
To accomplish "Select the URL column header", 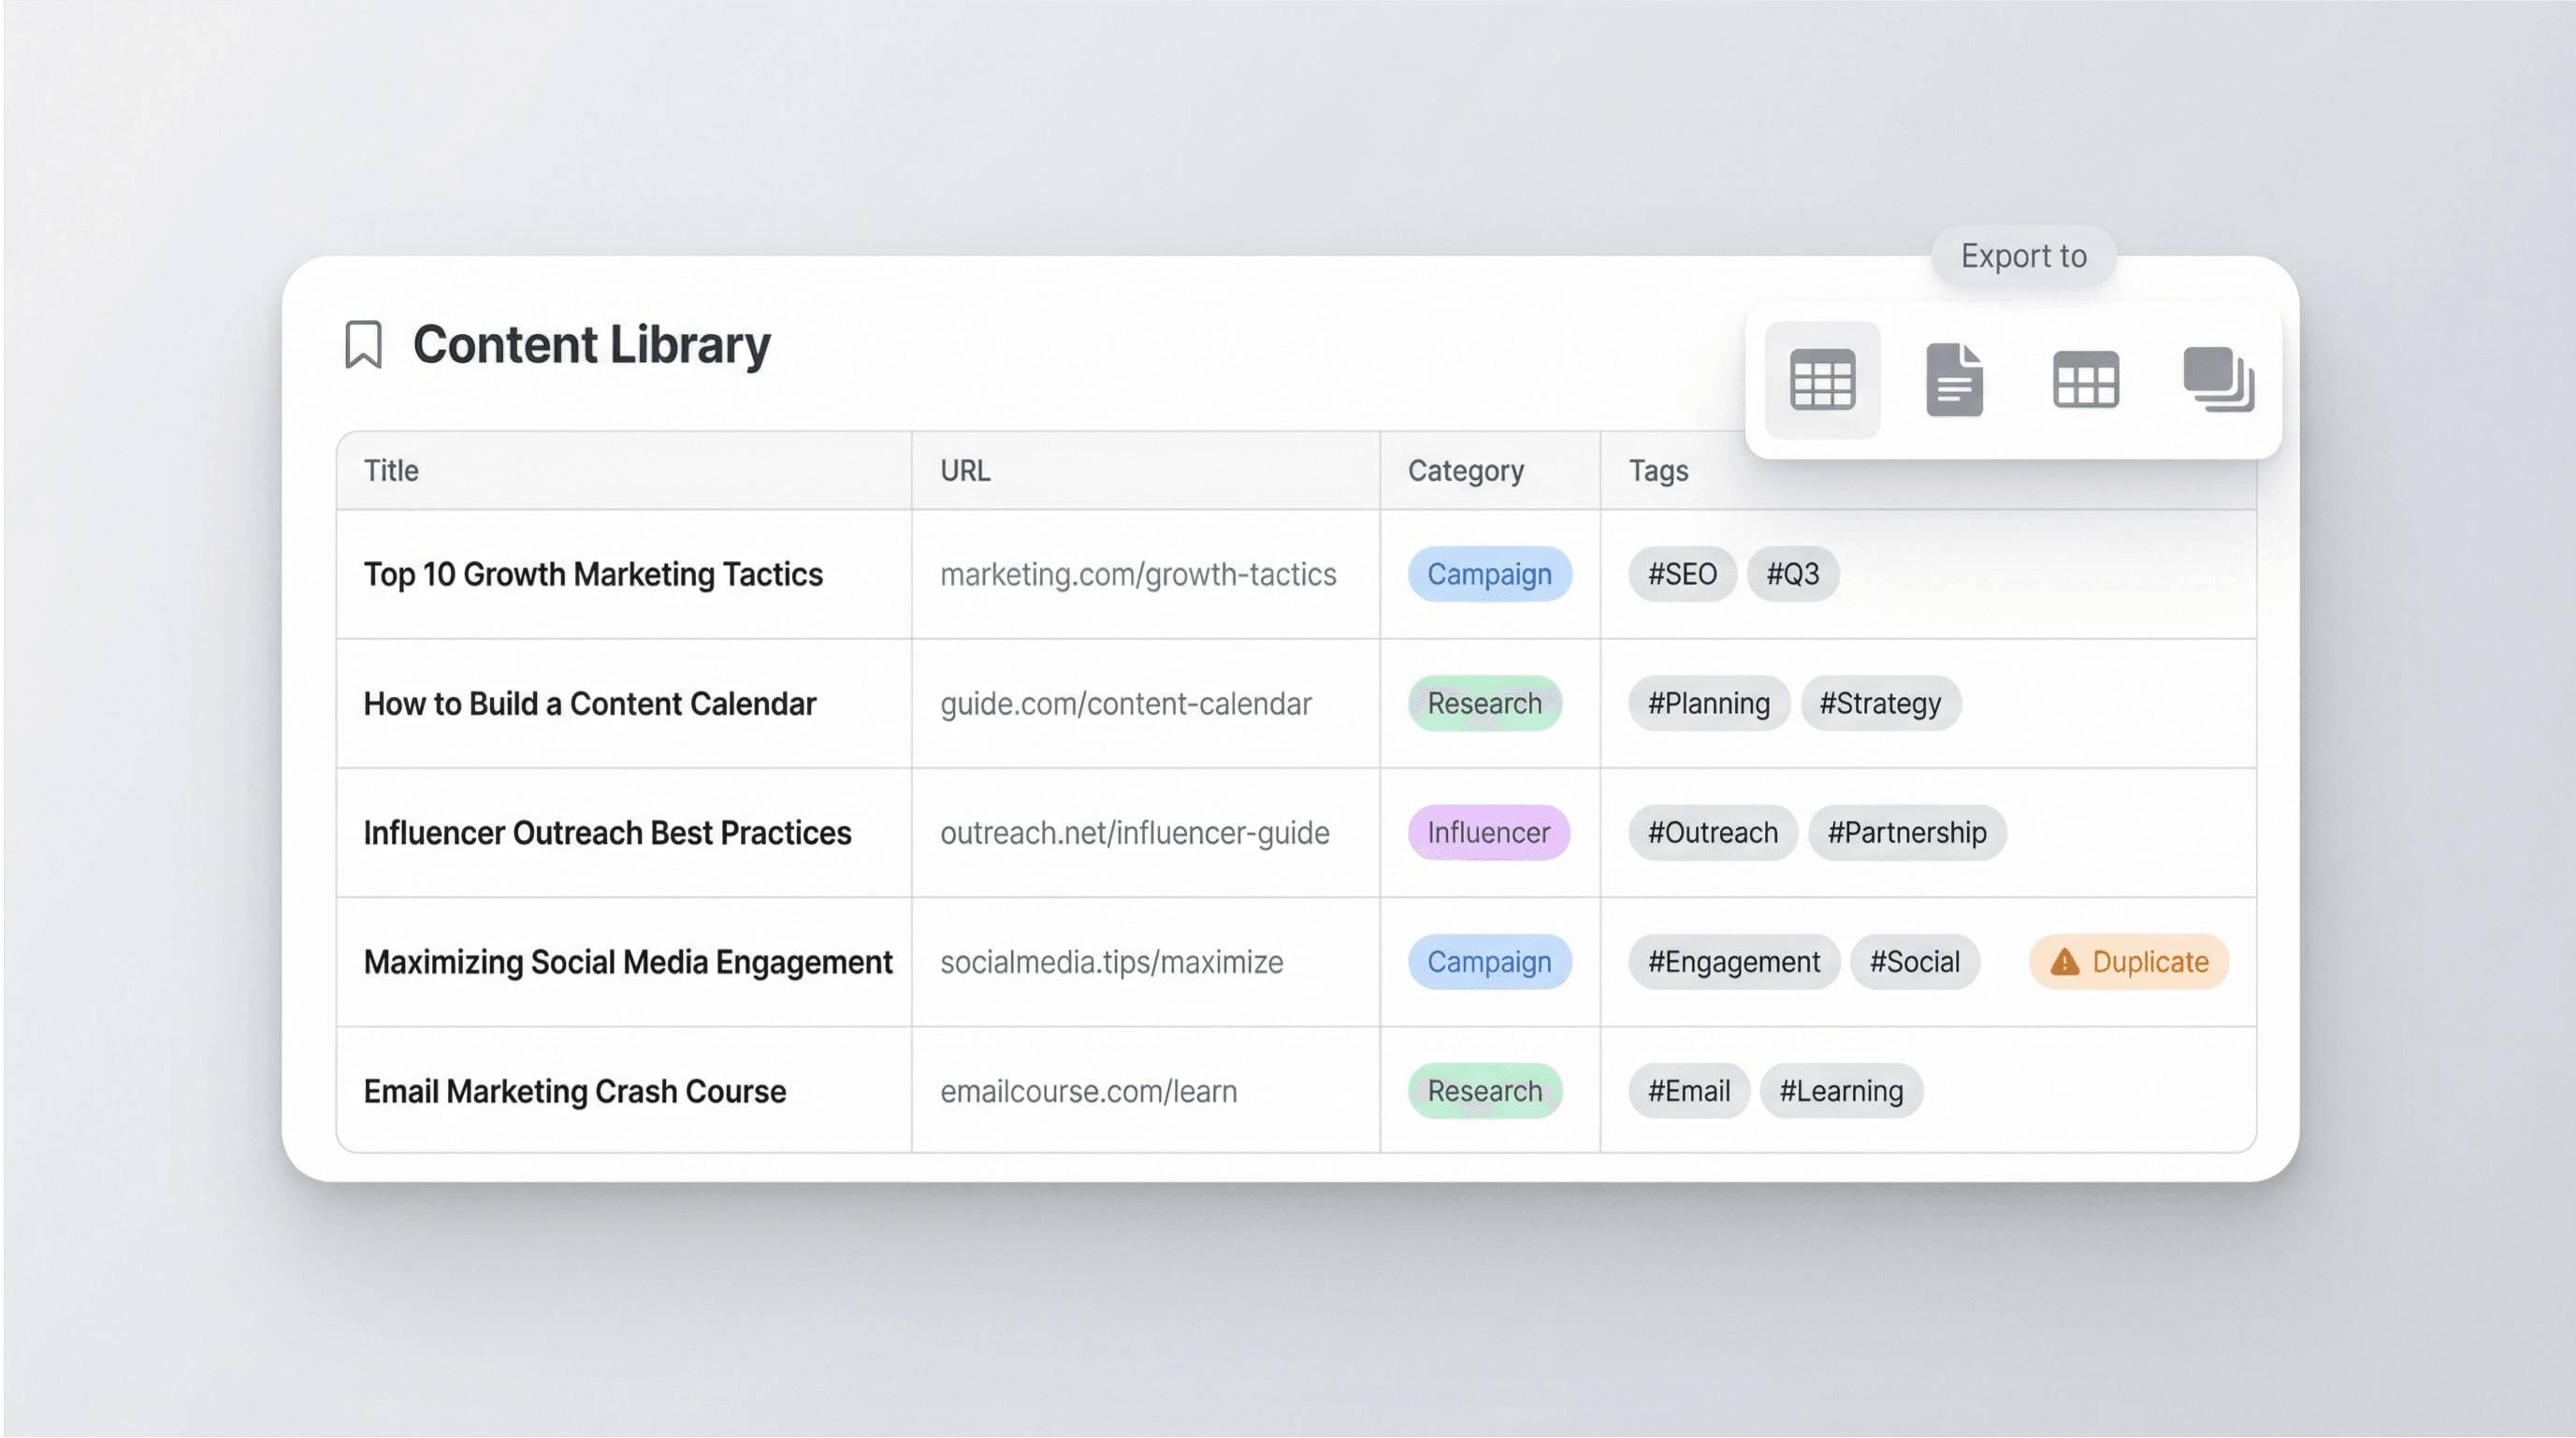I will [x=965, y=470].
